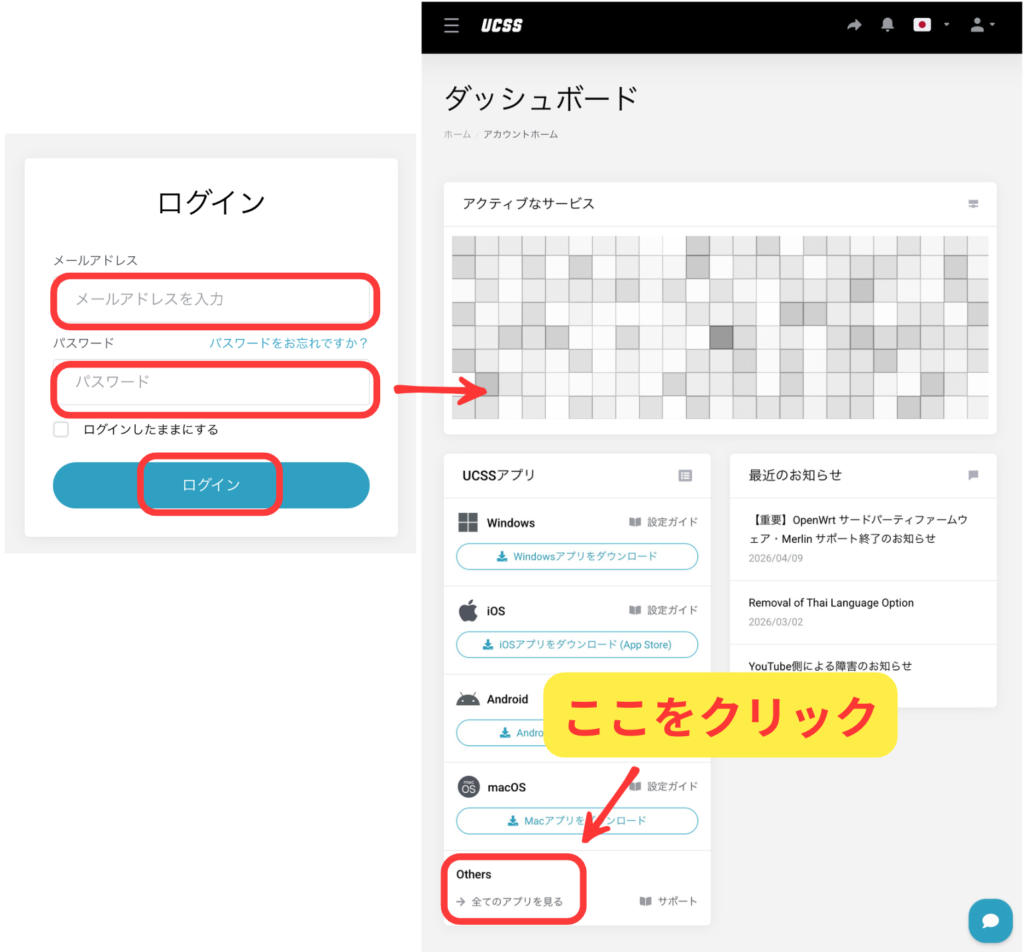1024x952 pixels.
Task: Click the flag icon in 最近のお知らせ panel
Action: tap(973, 476)
